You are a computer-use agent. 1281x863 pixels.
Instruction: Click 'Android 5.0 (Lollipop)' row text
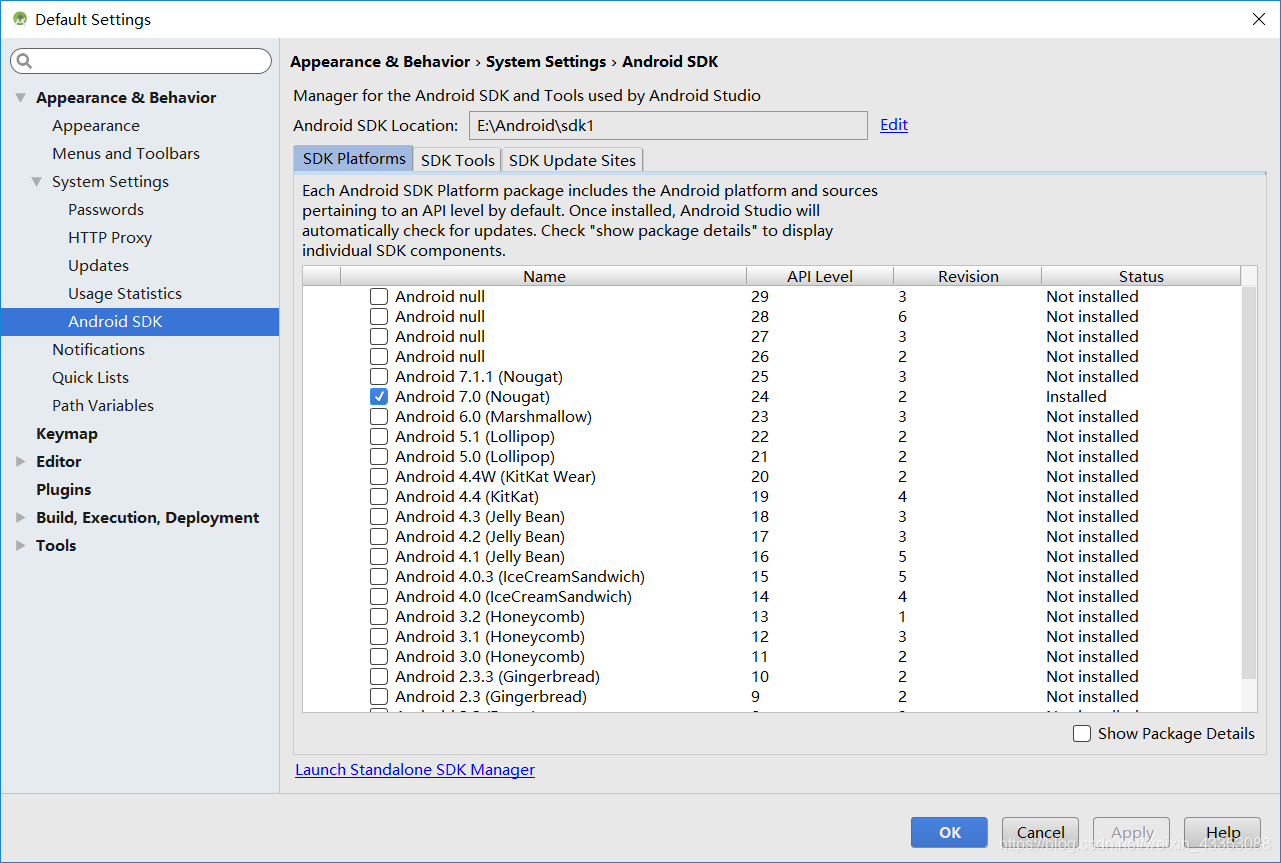[475, 457]
